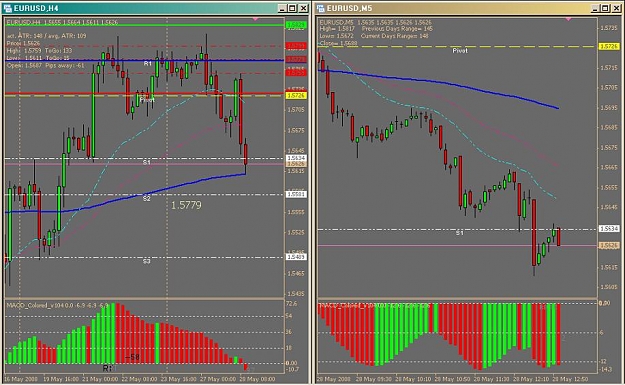This screenshot has width=625, height=385.
Task: Click the 1.5581 S2 price label in H4 chart
Action: coord(296,194)
